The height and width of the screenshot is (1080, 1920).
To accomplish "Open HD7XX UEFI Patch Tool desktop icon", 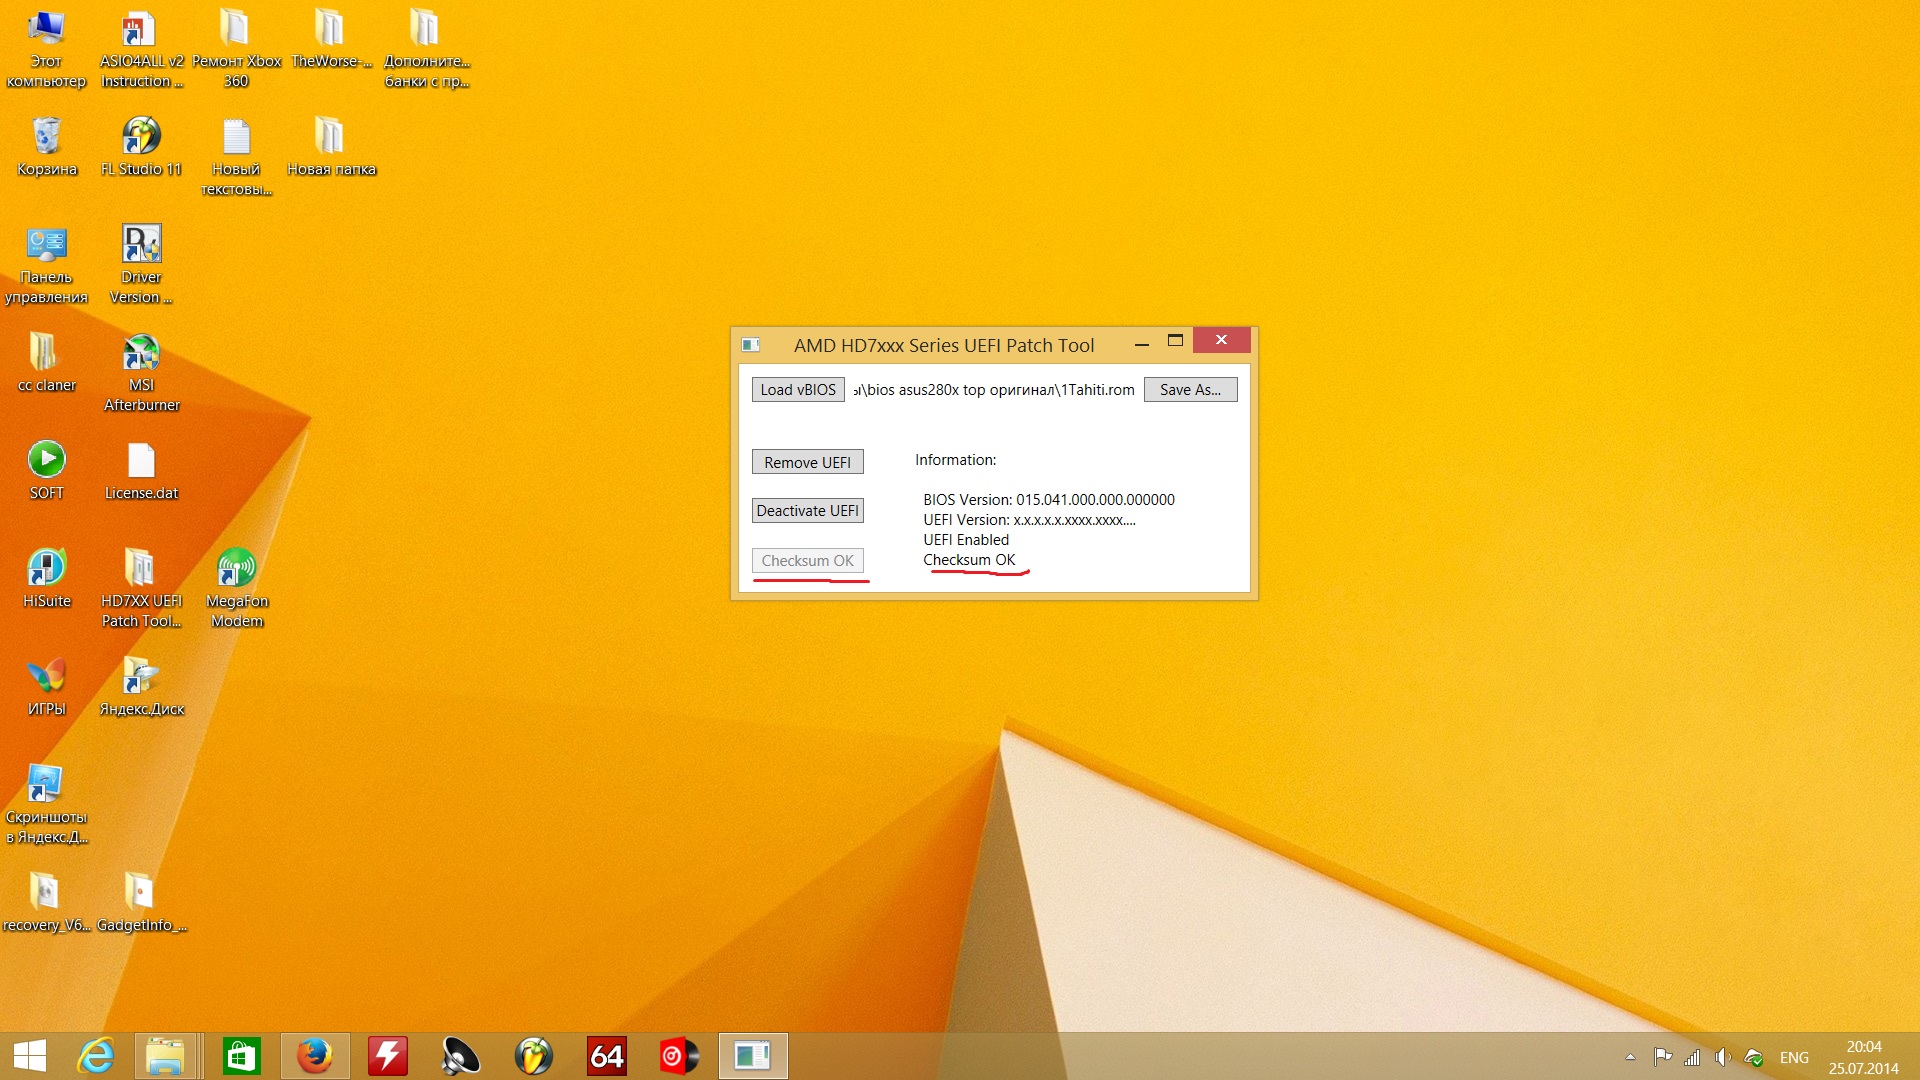I will [141, 588].
